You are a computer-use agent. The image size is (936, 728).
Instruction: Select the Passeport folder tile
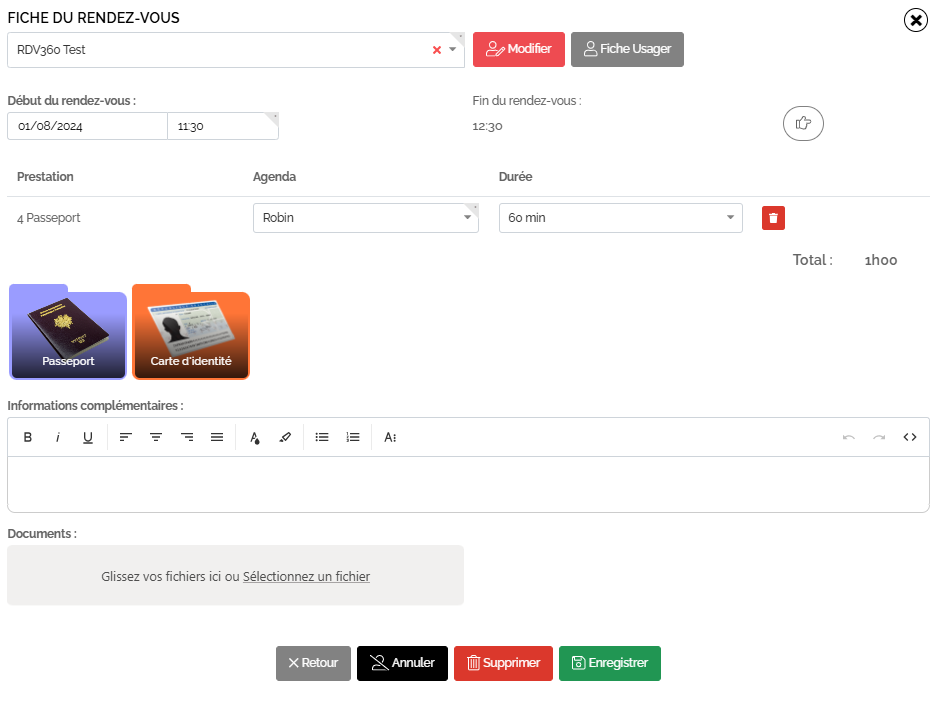(68, 332)
